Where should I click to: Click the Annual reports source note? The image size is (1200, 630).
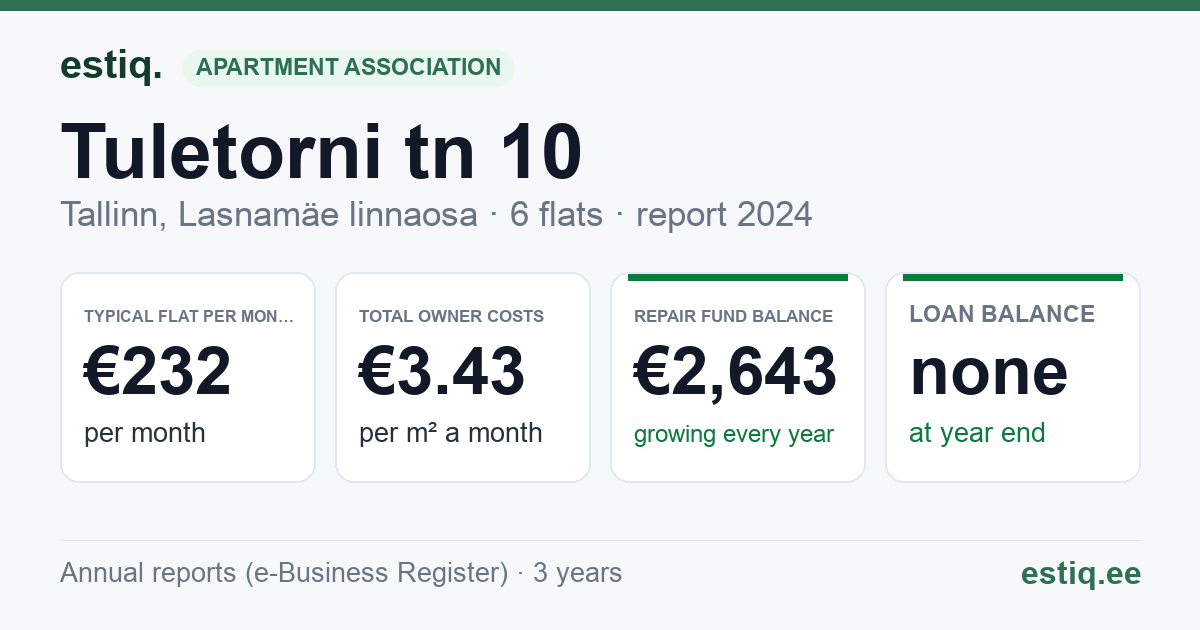point(341,573)
